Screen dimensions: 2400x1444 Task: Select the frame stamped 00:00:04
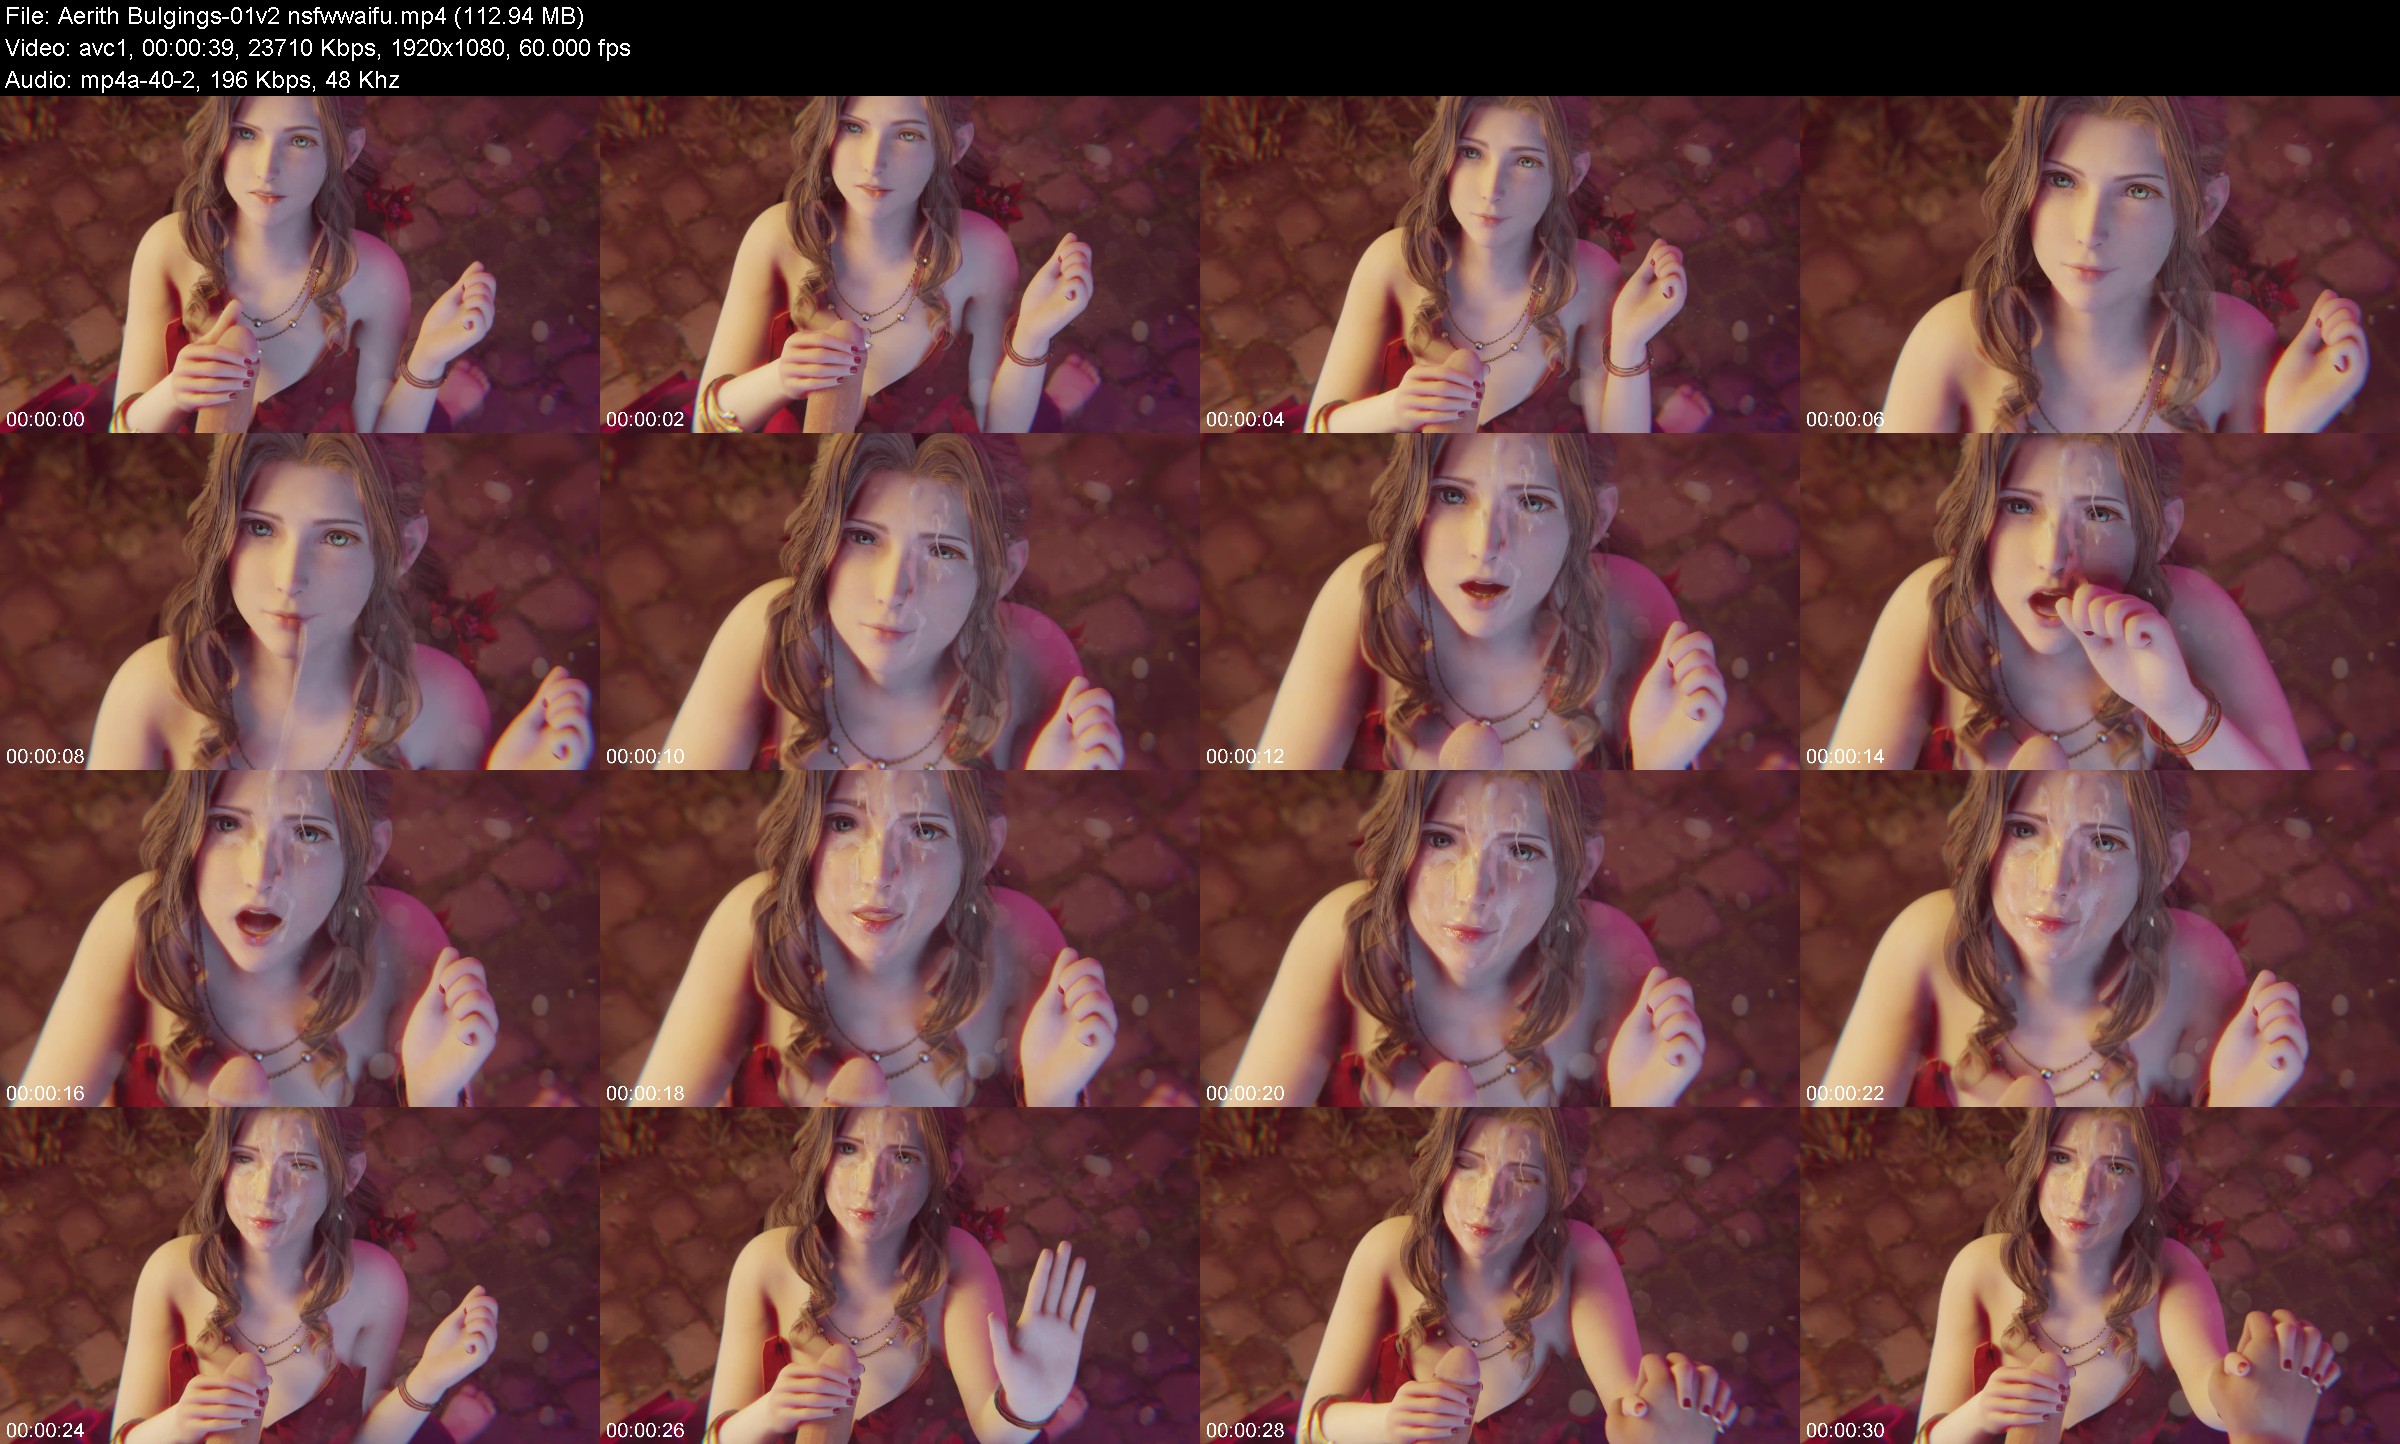pos(1500,264)
